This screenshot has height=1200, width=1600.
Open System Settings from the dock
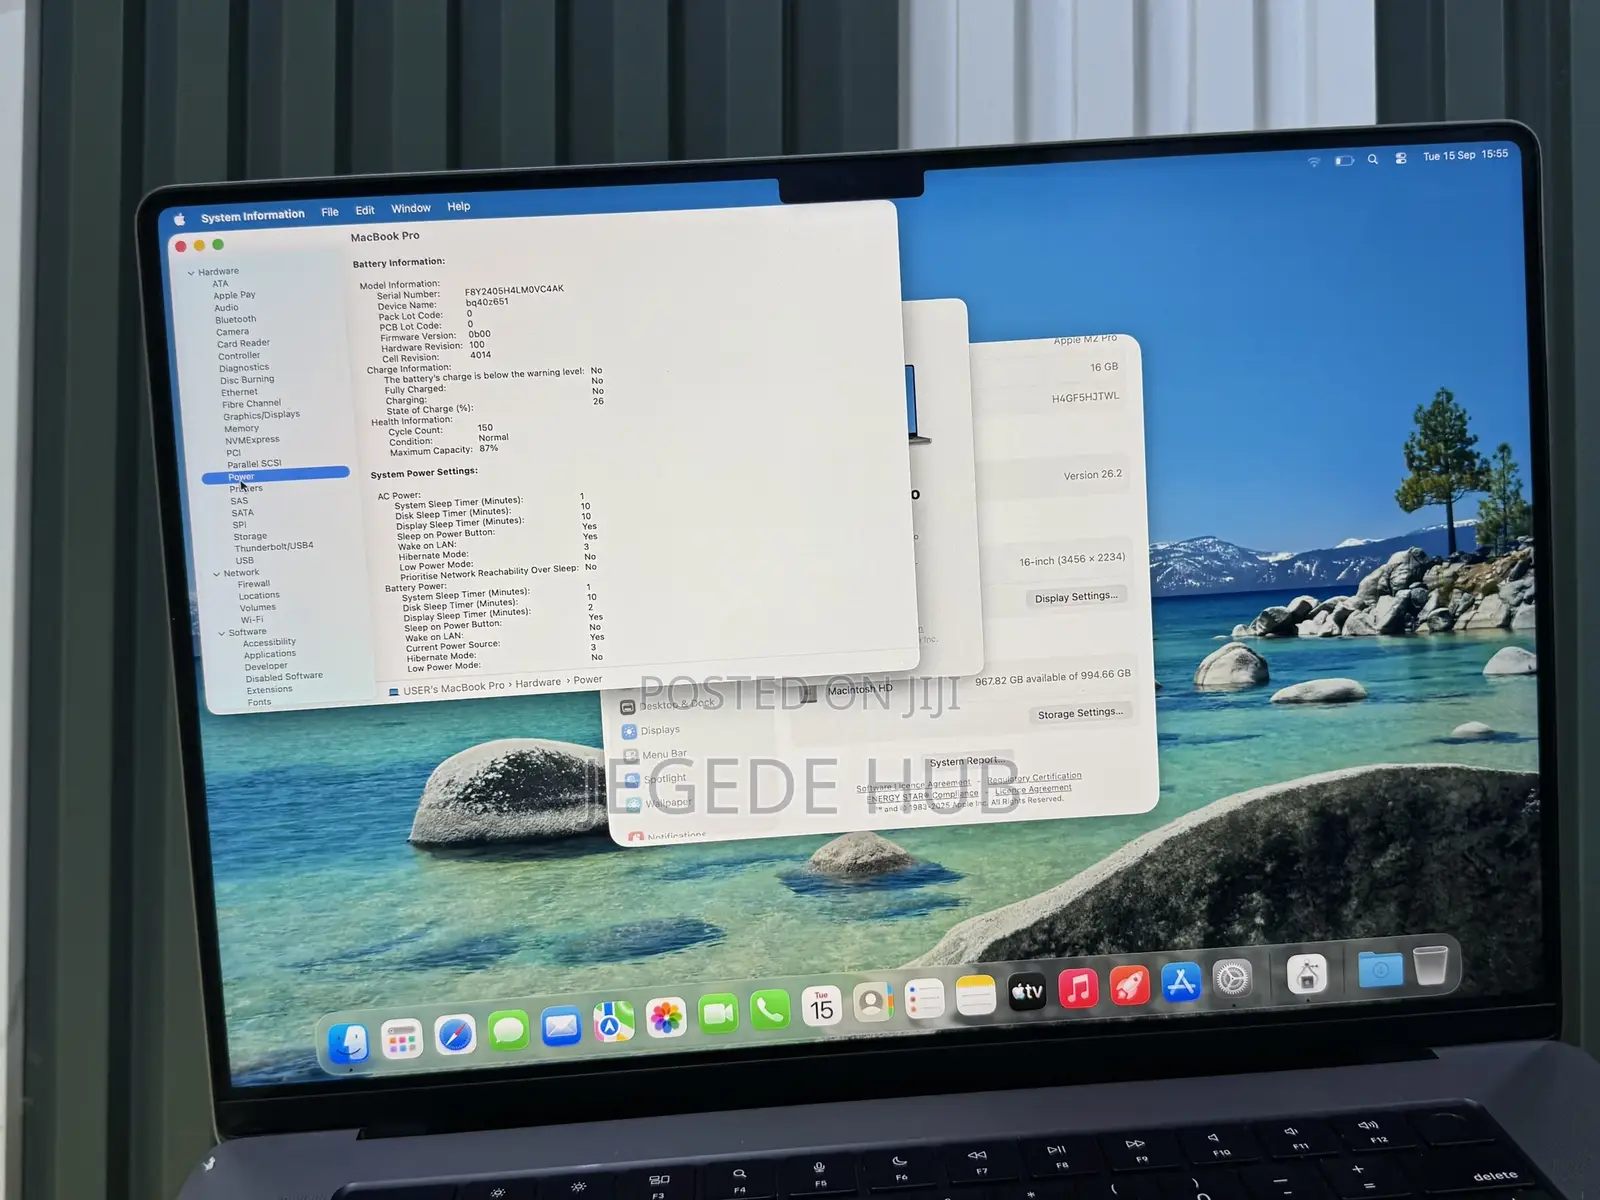(x=1232, y=978)
